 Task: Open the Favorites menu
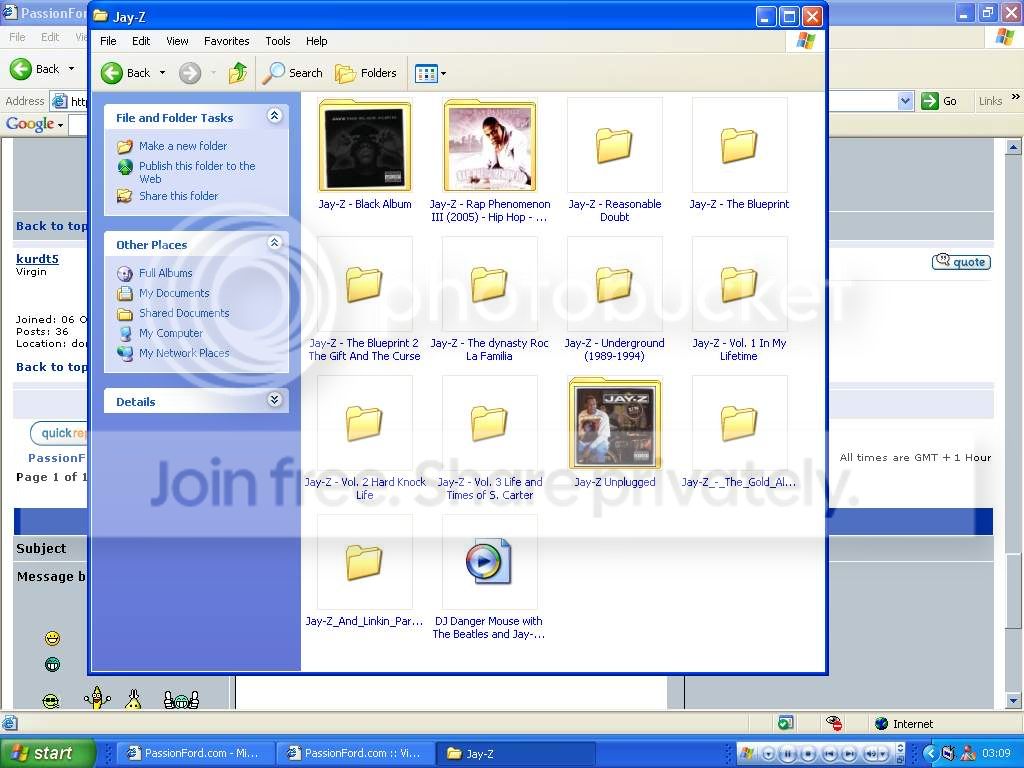(226, 41)
